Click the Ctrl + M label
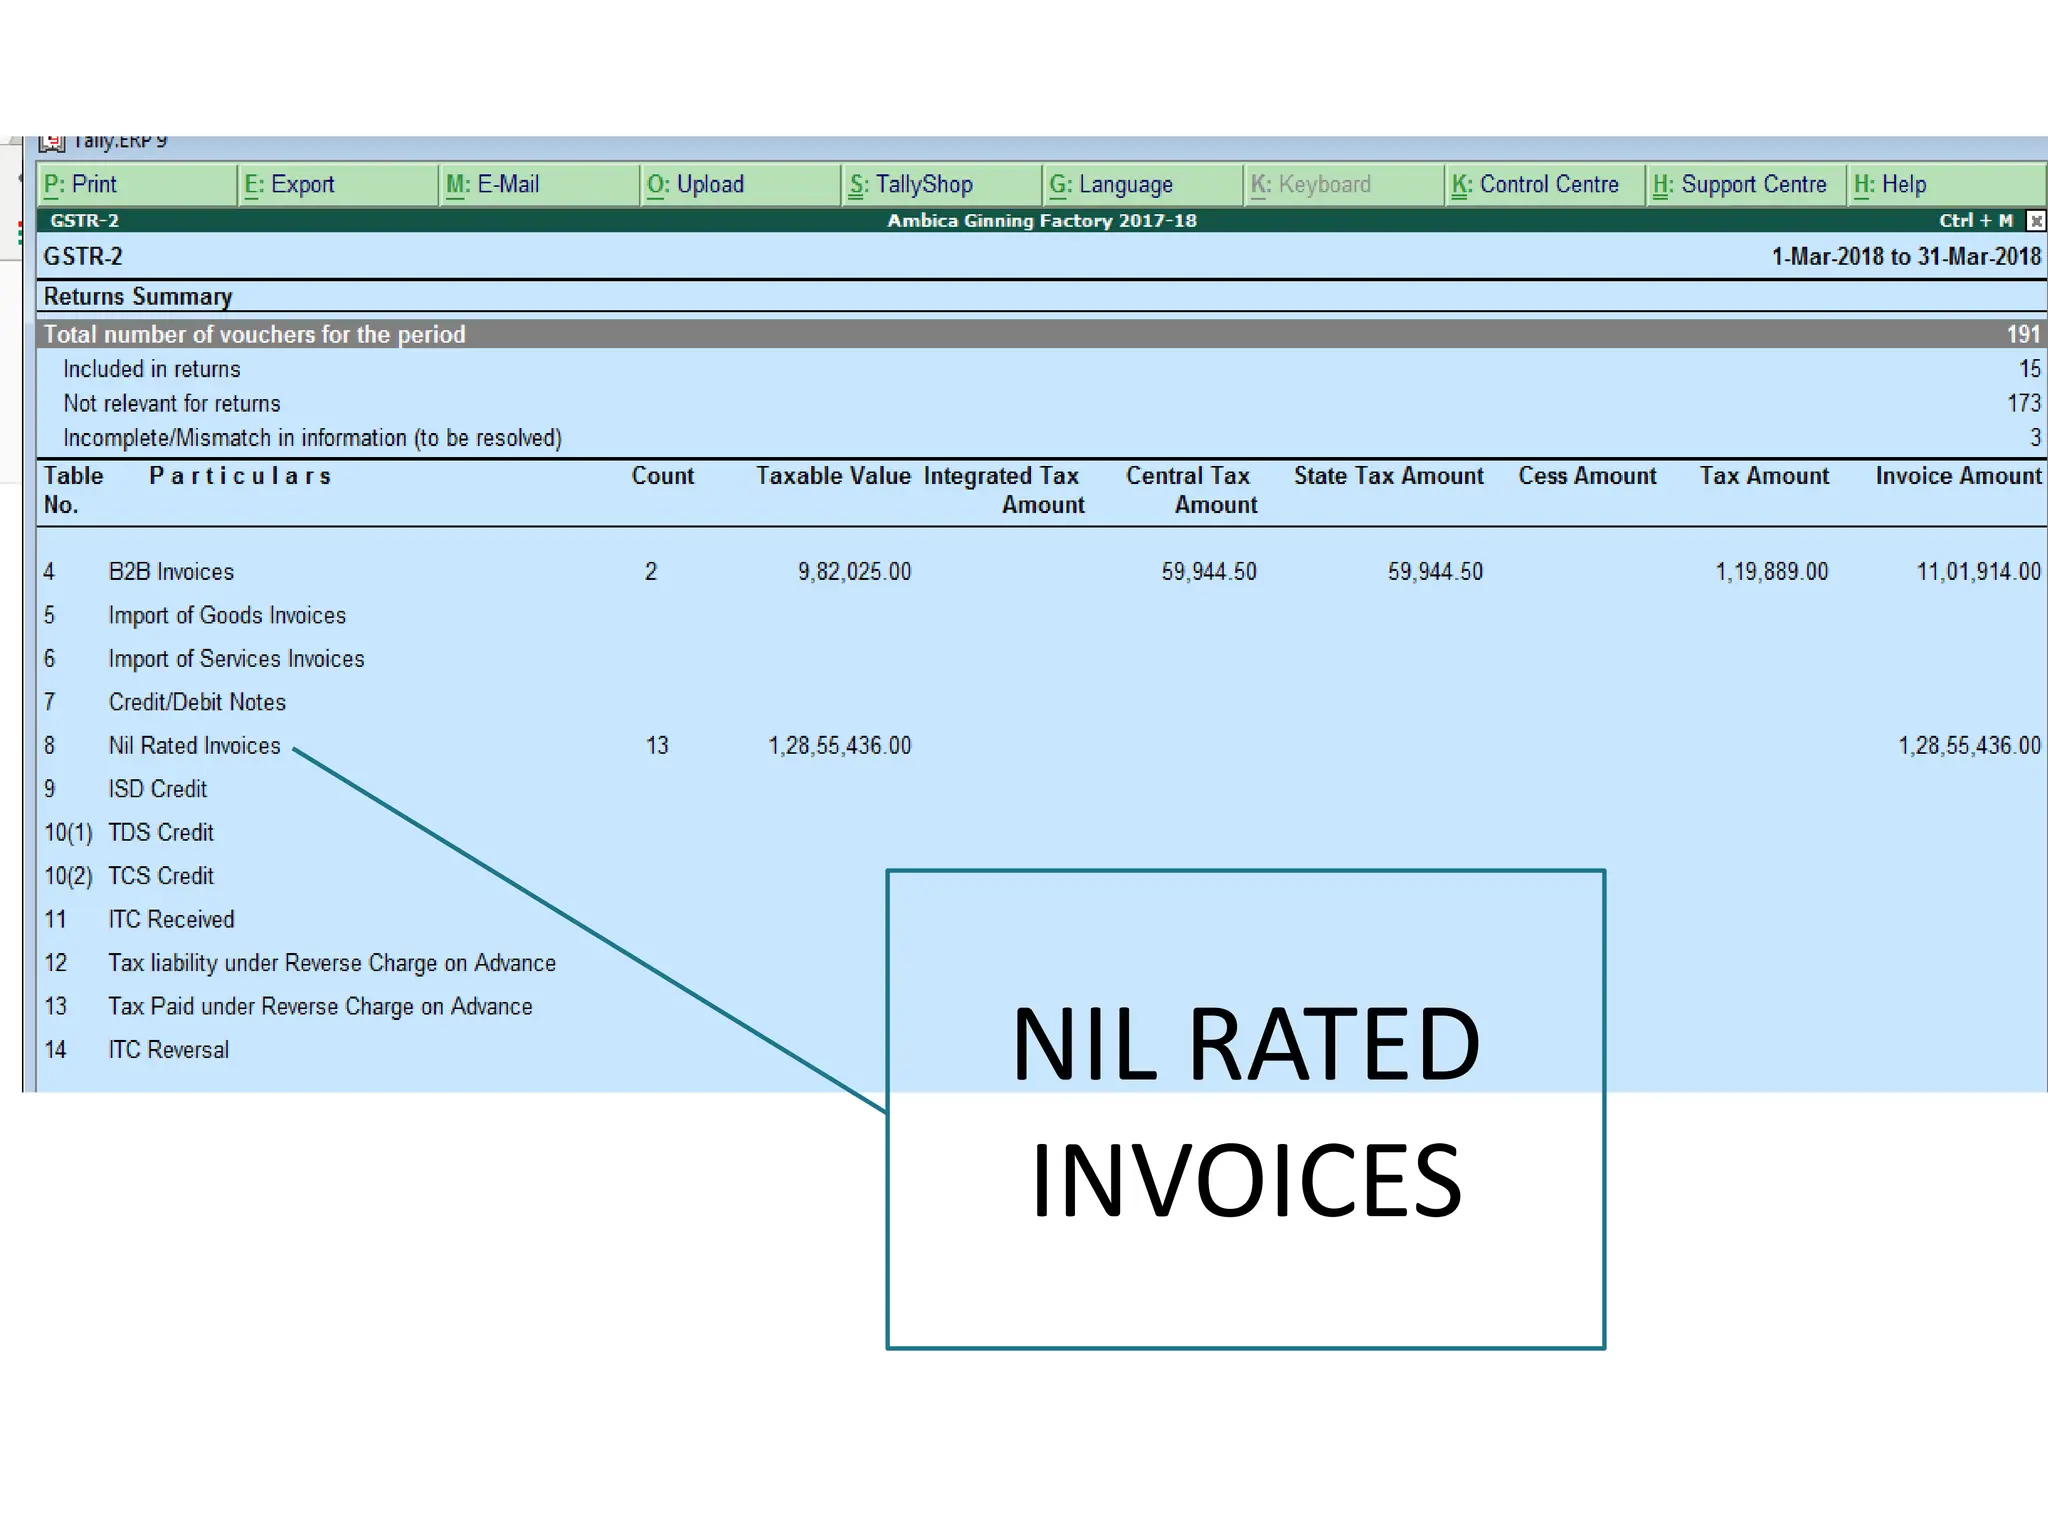 pos(1976,221)
